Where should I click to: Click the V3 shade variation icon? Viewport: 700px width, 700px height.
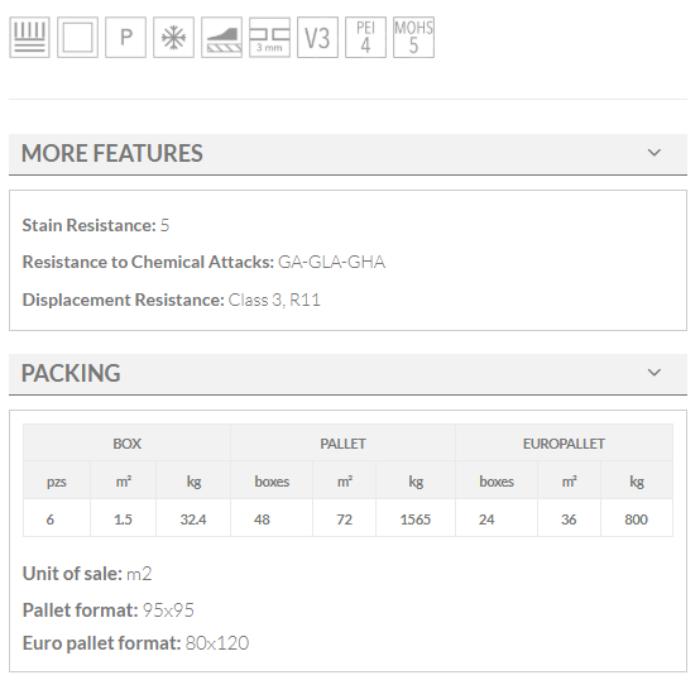pyautogui.click(x=317, y=39)
